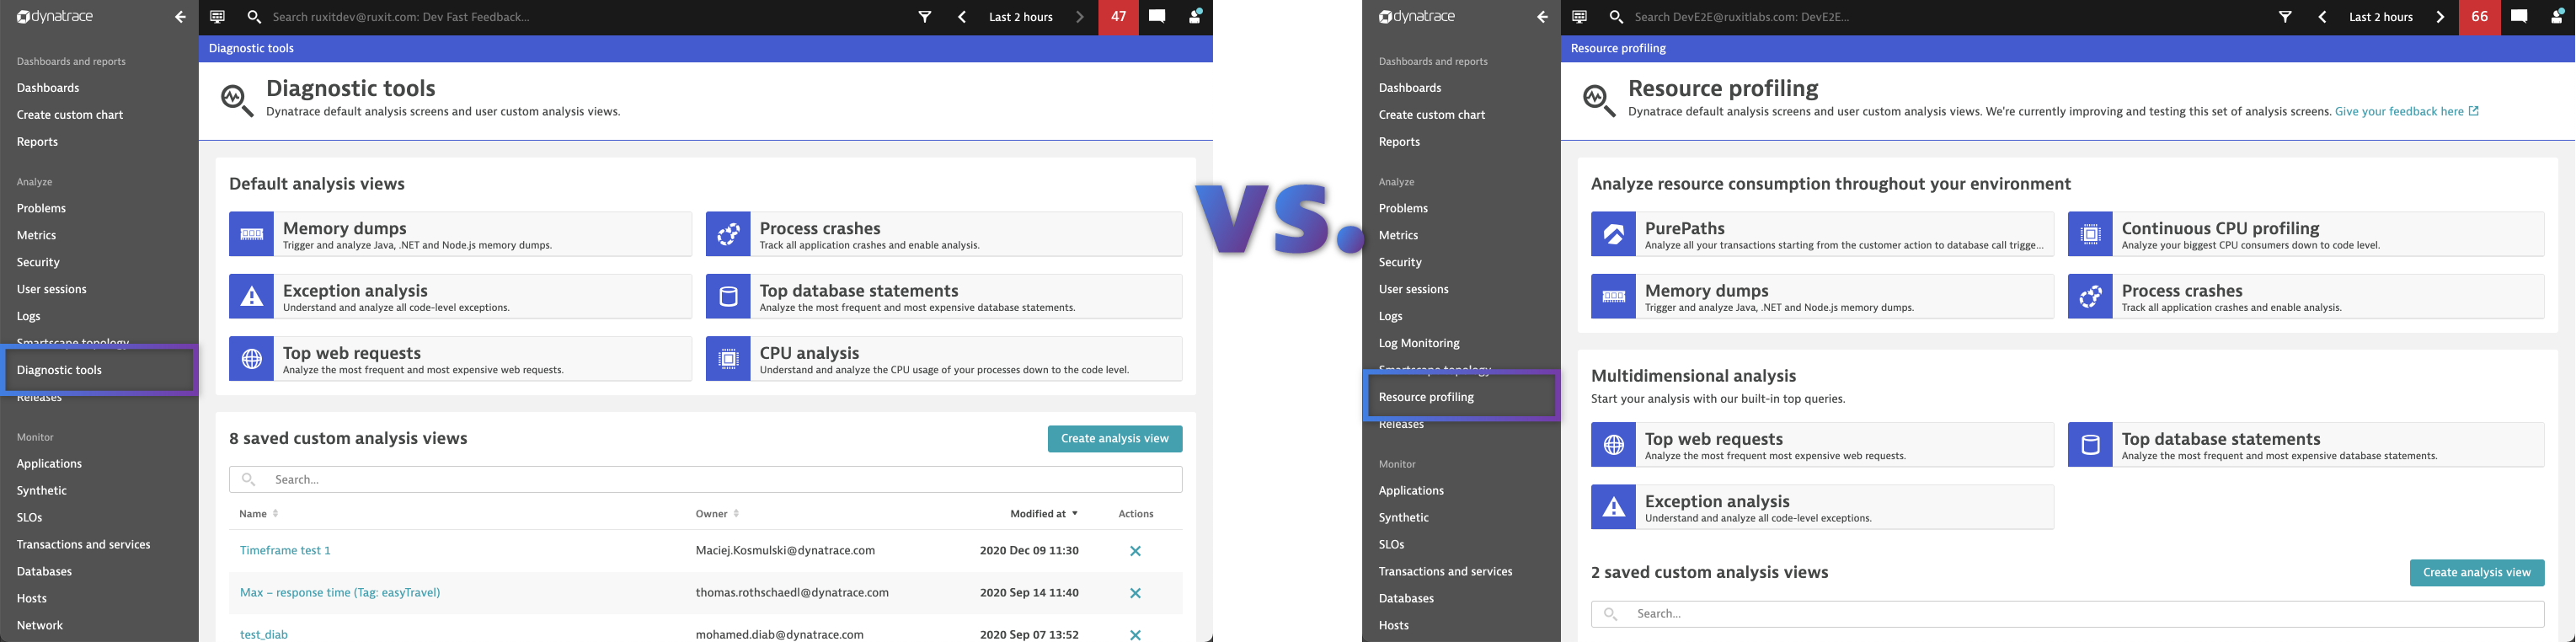Open Dashboards in left window sidebar
This screenshot has width=2576, height=642.
[48, 88]
